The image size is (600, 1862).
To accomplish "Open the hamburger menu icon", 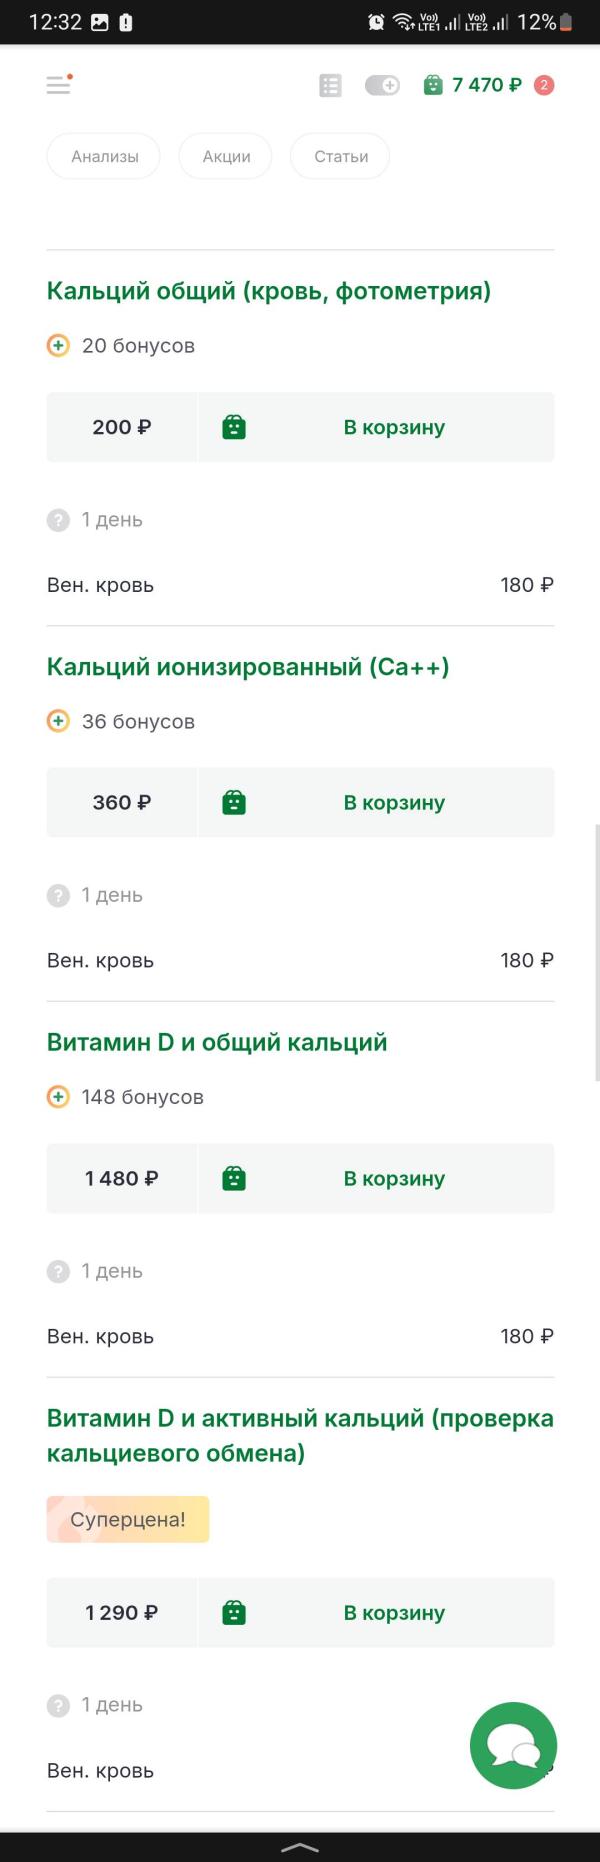I will pos(58,85).
